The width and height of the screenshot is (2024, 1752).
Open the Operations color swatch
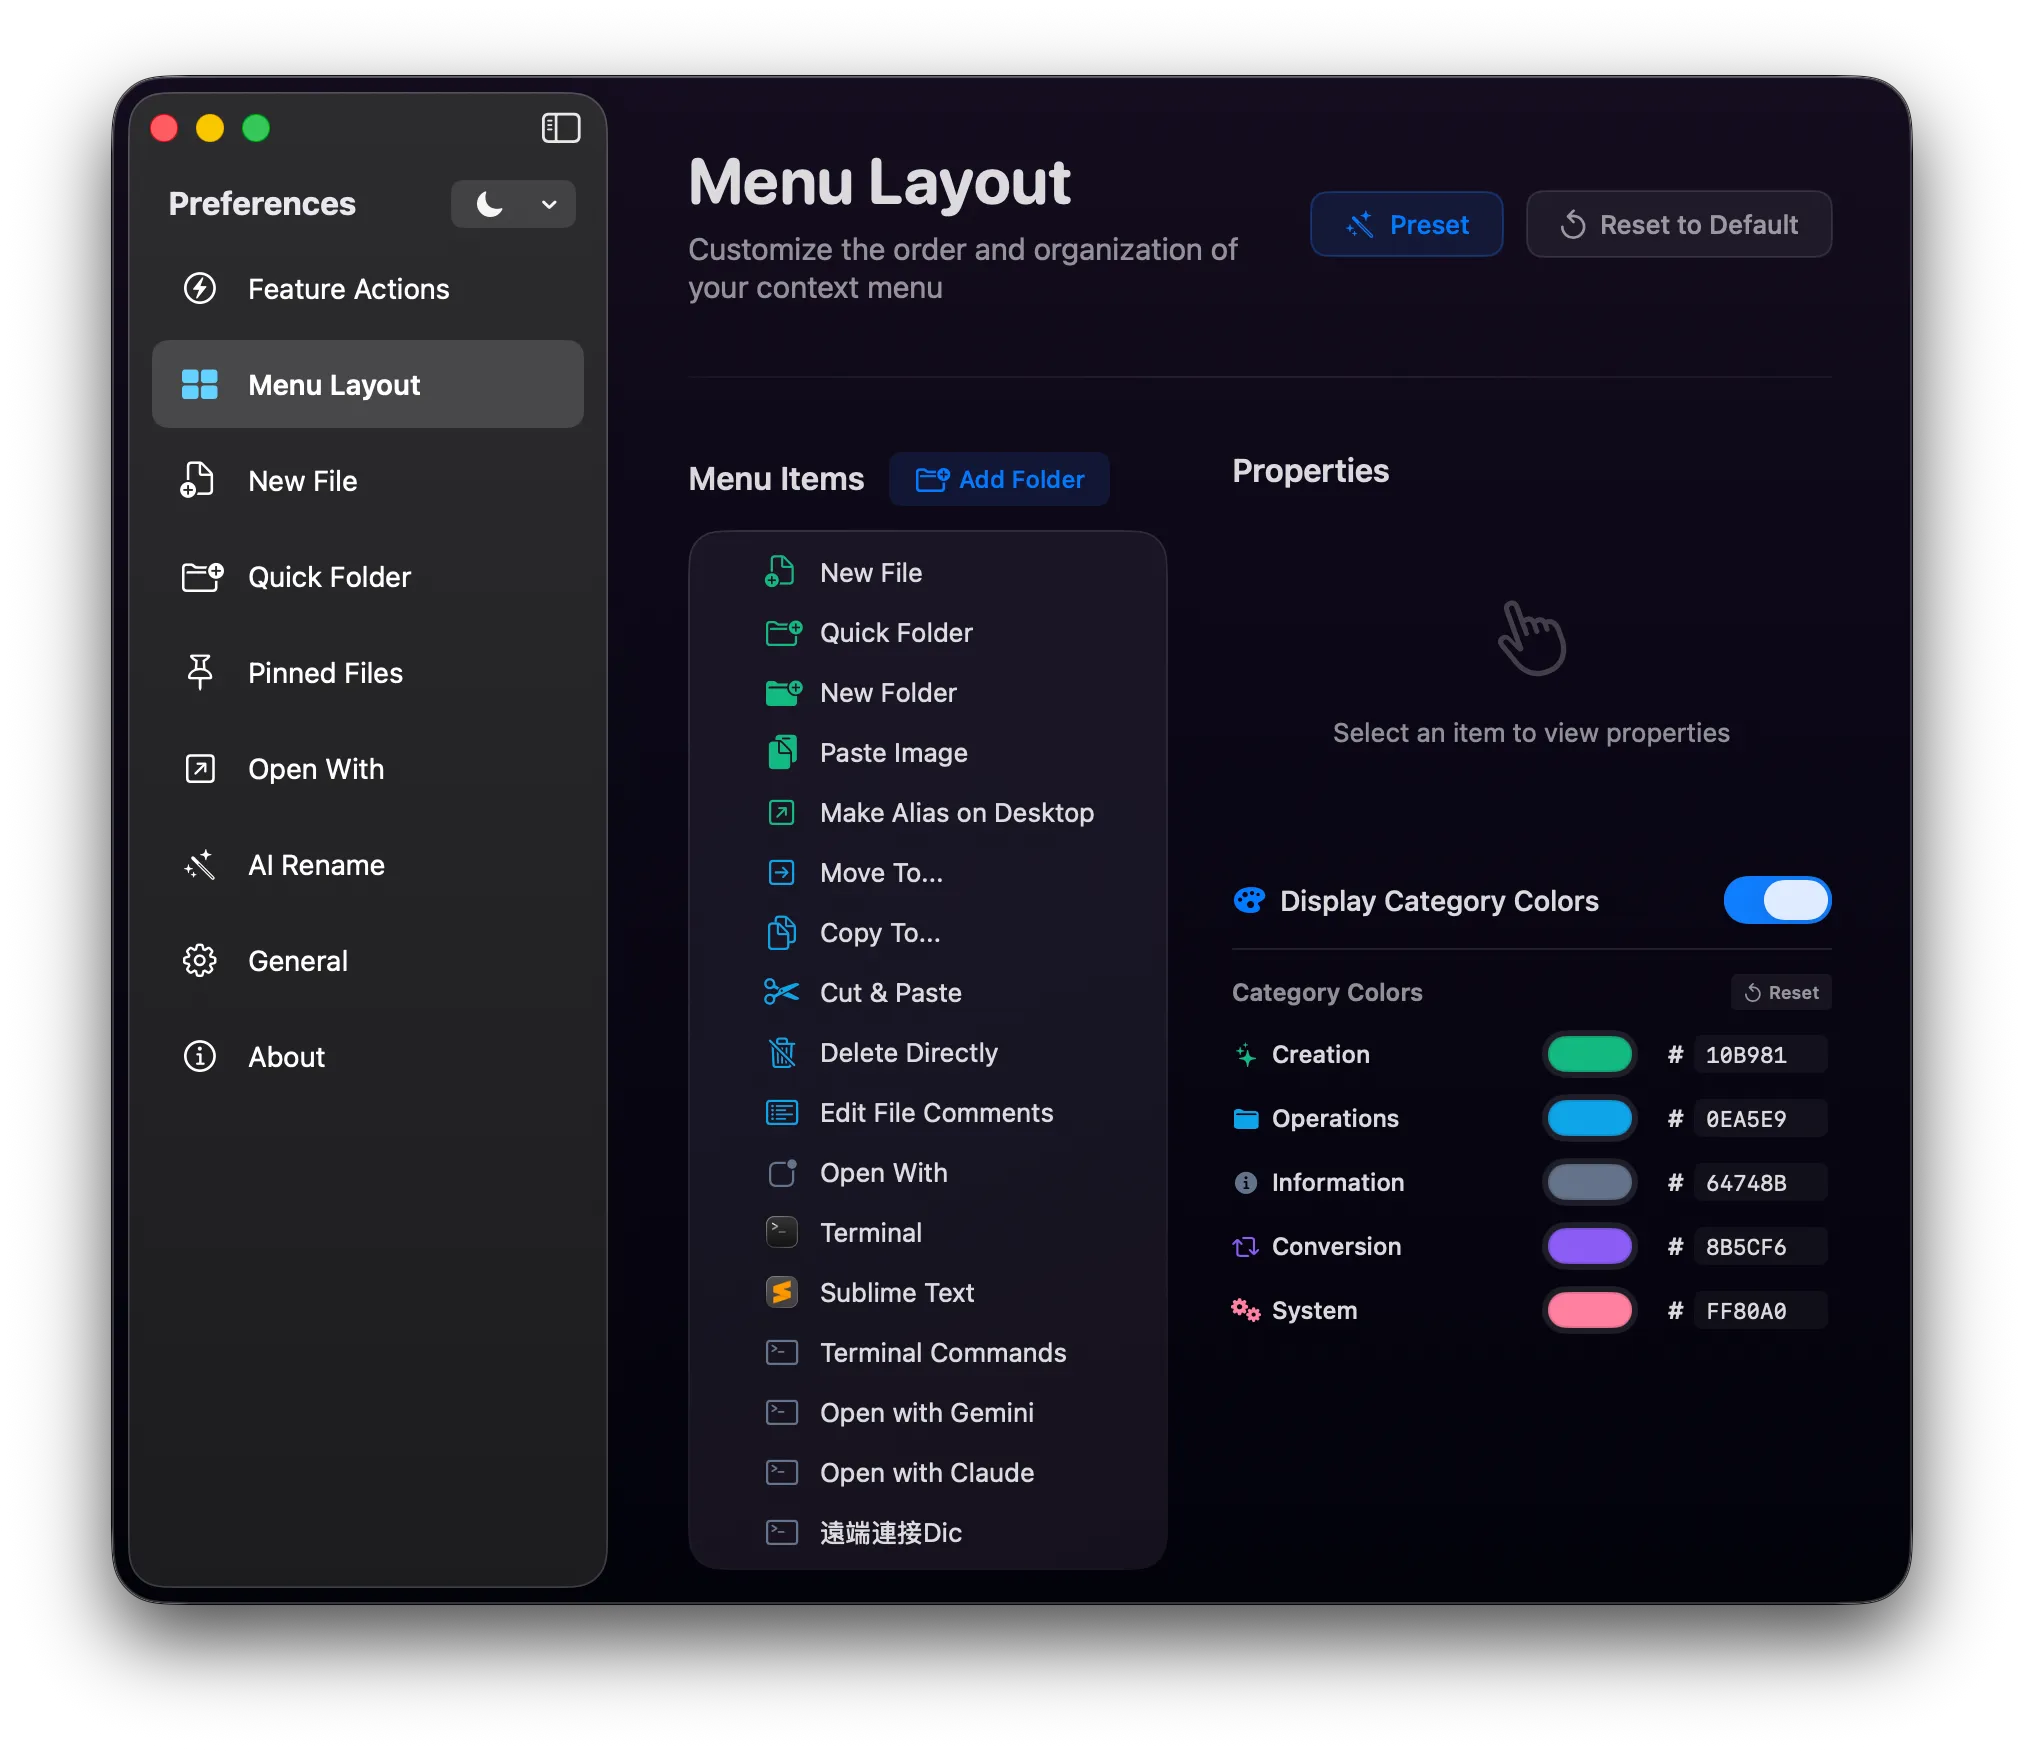pyautogui.click(x=1590, y=1118)
